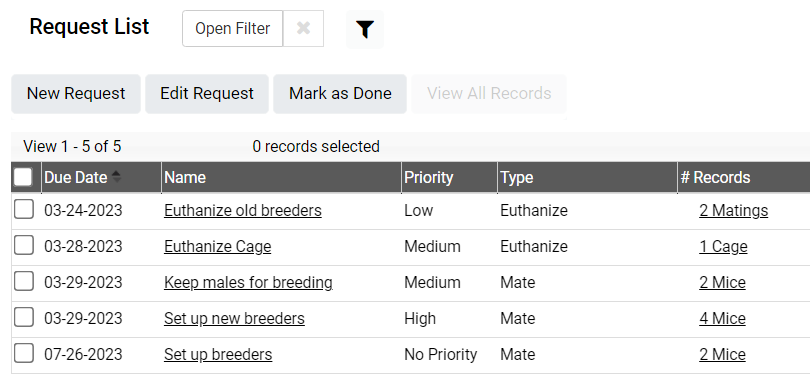Check the 07-26-2023 row checkbox
The width and height of the screenshot is (810, 384).
tap(24, 354)
